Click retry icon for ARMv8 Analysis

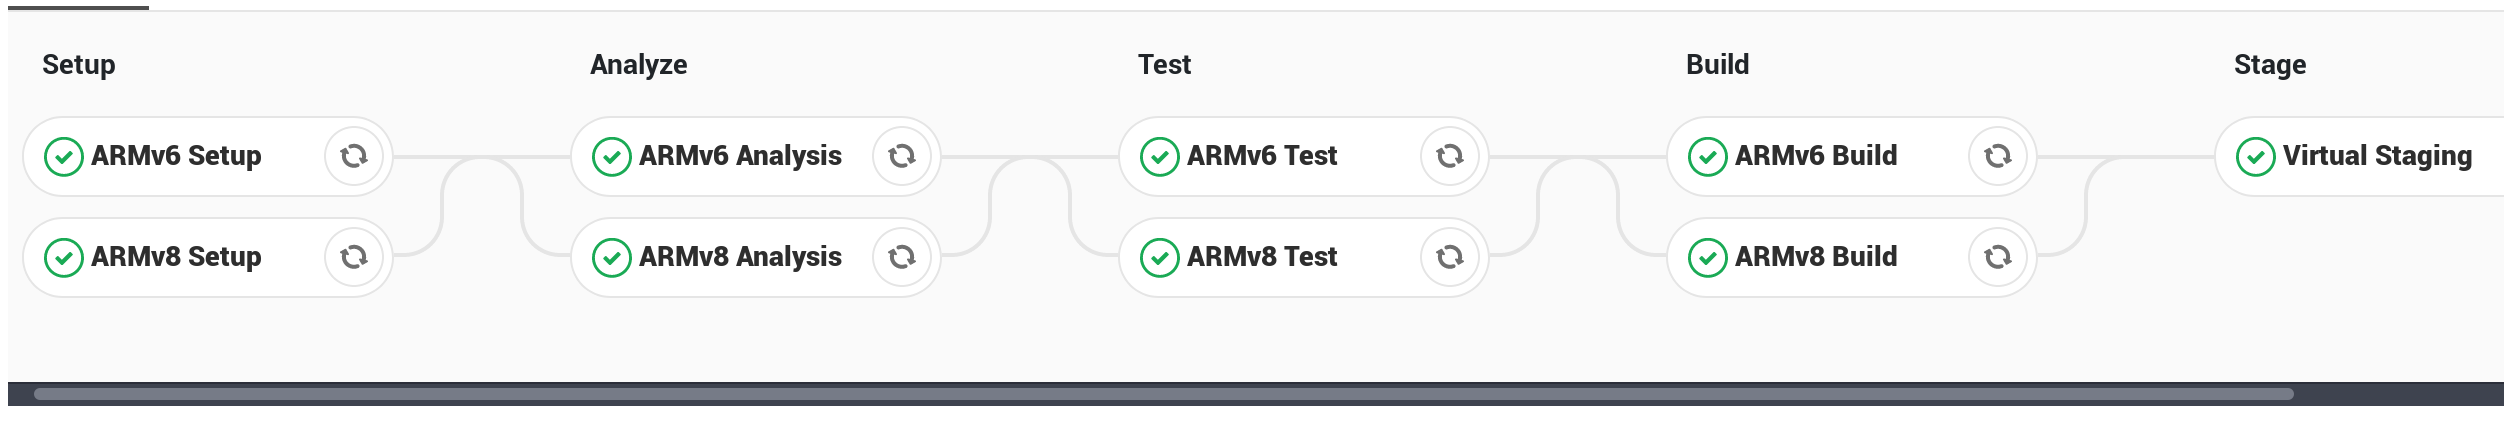point(902,257)
